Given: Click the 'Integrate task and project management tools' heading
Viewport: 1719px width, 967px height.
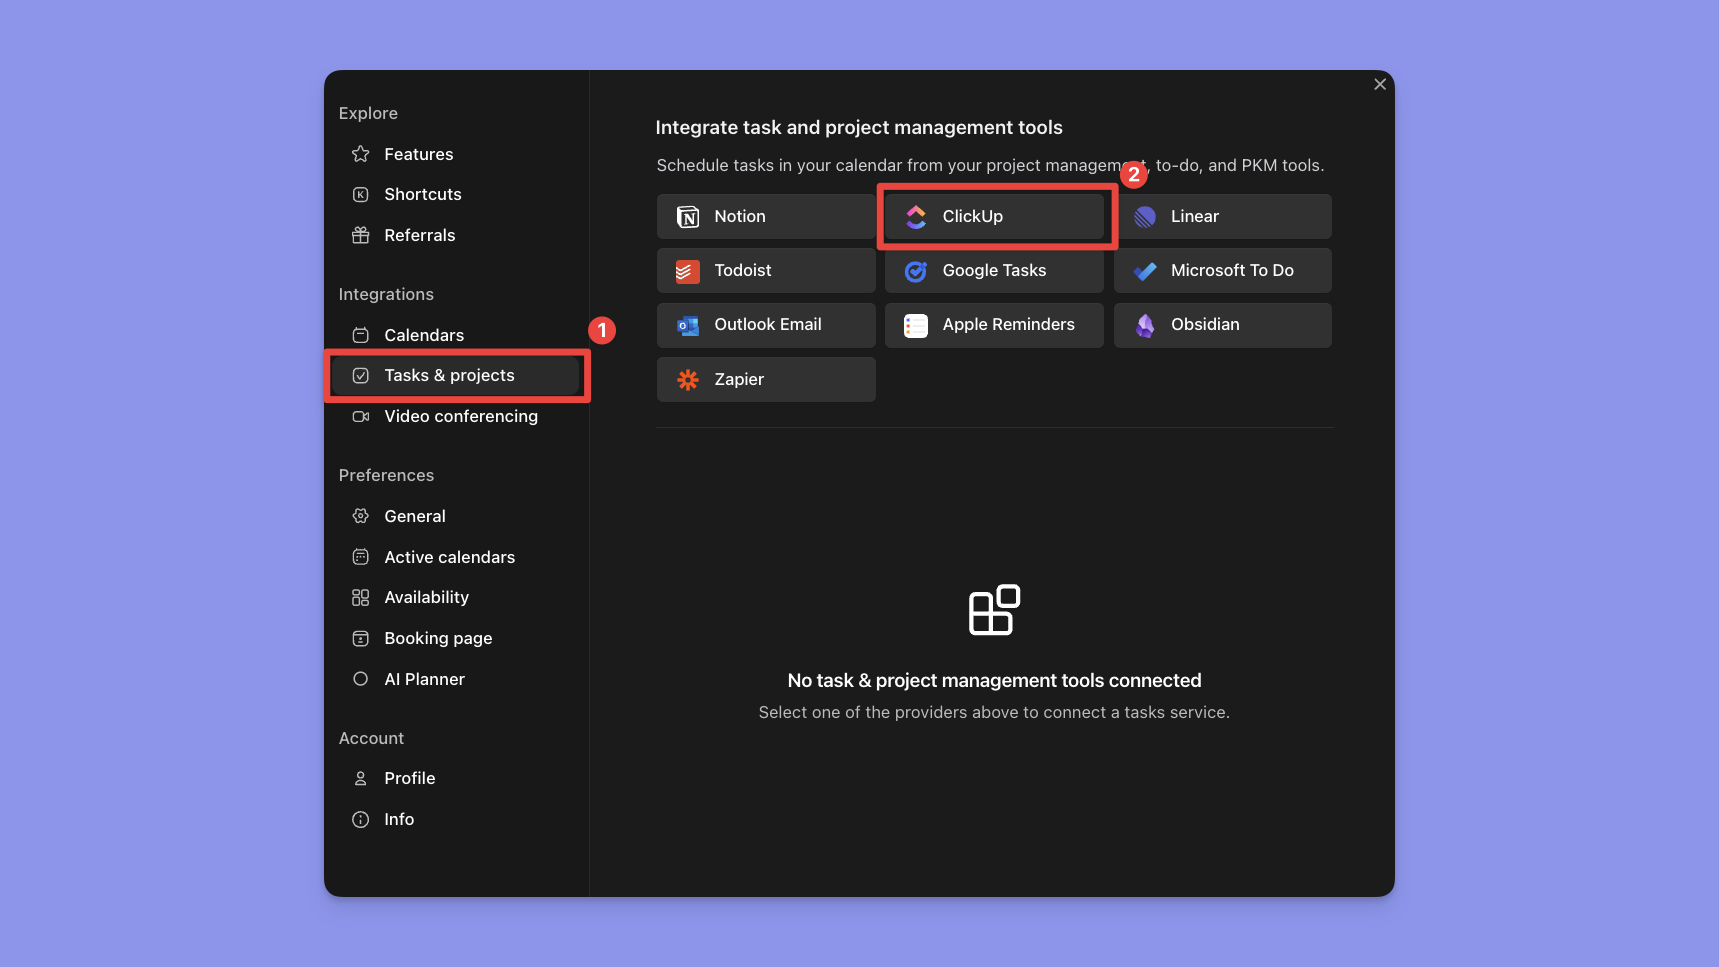Looking at the screenshot, I should [859, 127].
